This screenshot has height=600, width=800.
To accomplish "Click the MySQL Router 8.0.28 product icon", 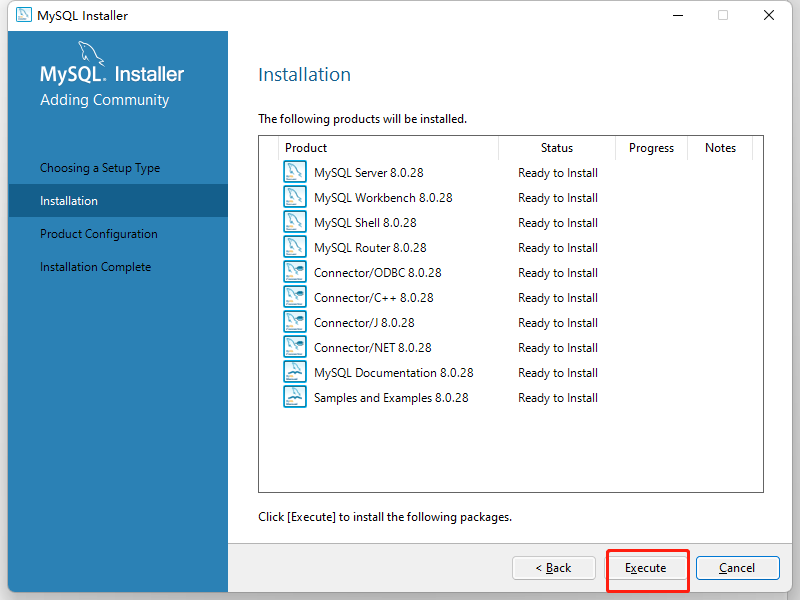I will [295, 247].
